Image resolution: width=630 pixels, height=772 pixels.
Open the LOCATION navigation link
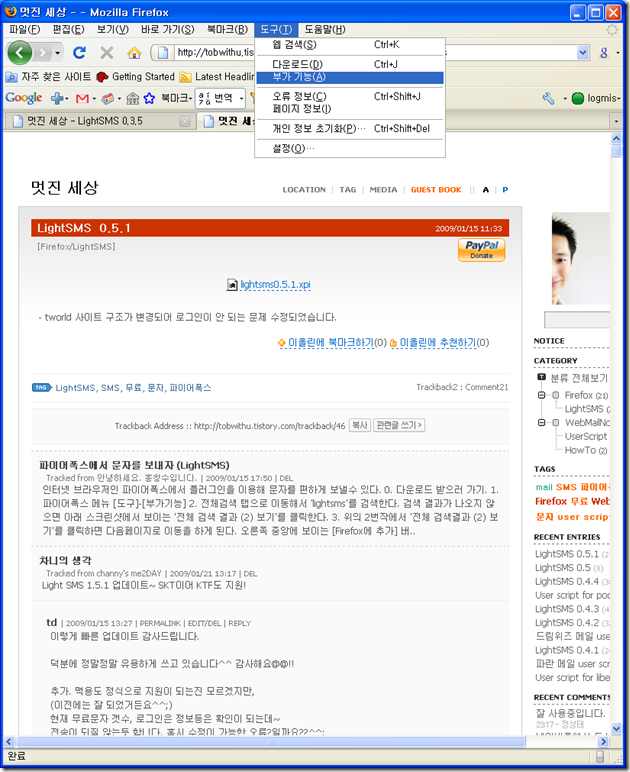click(x=304, y=190)
